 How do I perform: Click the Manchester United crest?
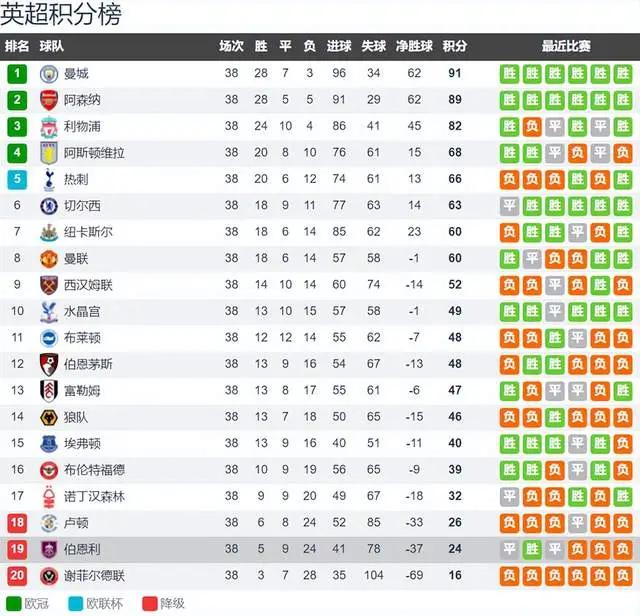[x=49, y=259]
